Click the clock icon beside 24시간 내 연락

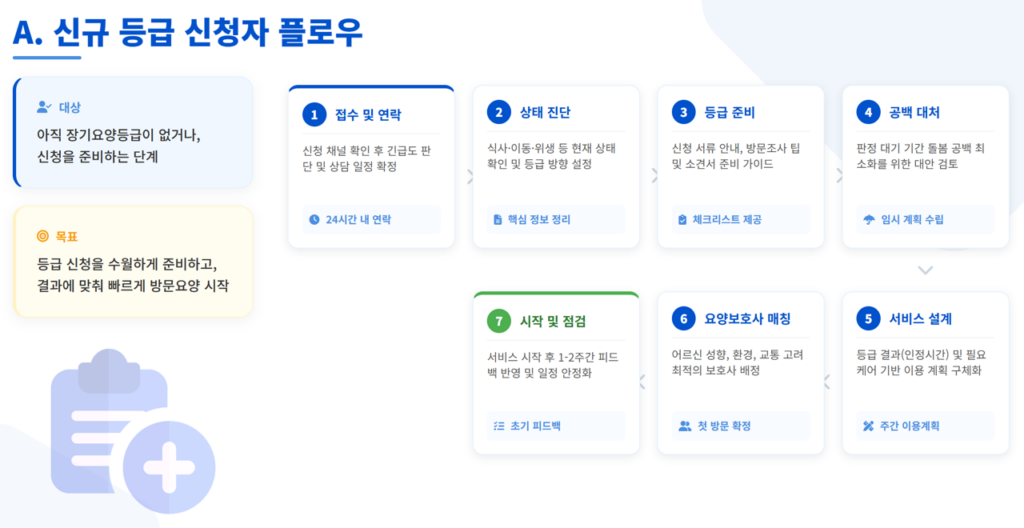(314, 220)
